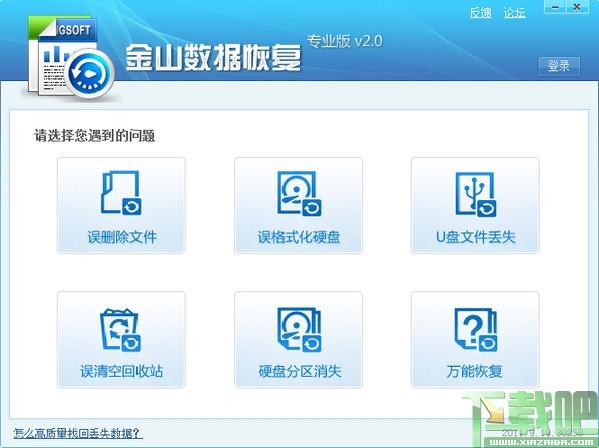Open the 怎么高质量找回丢失数据 help link
599x448 pixels.
[x=78, y=433]
